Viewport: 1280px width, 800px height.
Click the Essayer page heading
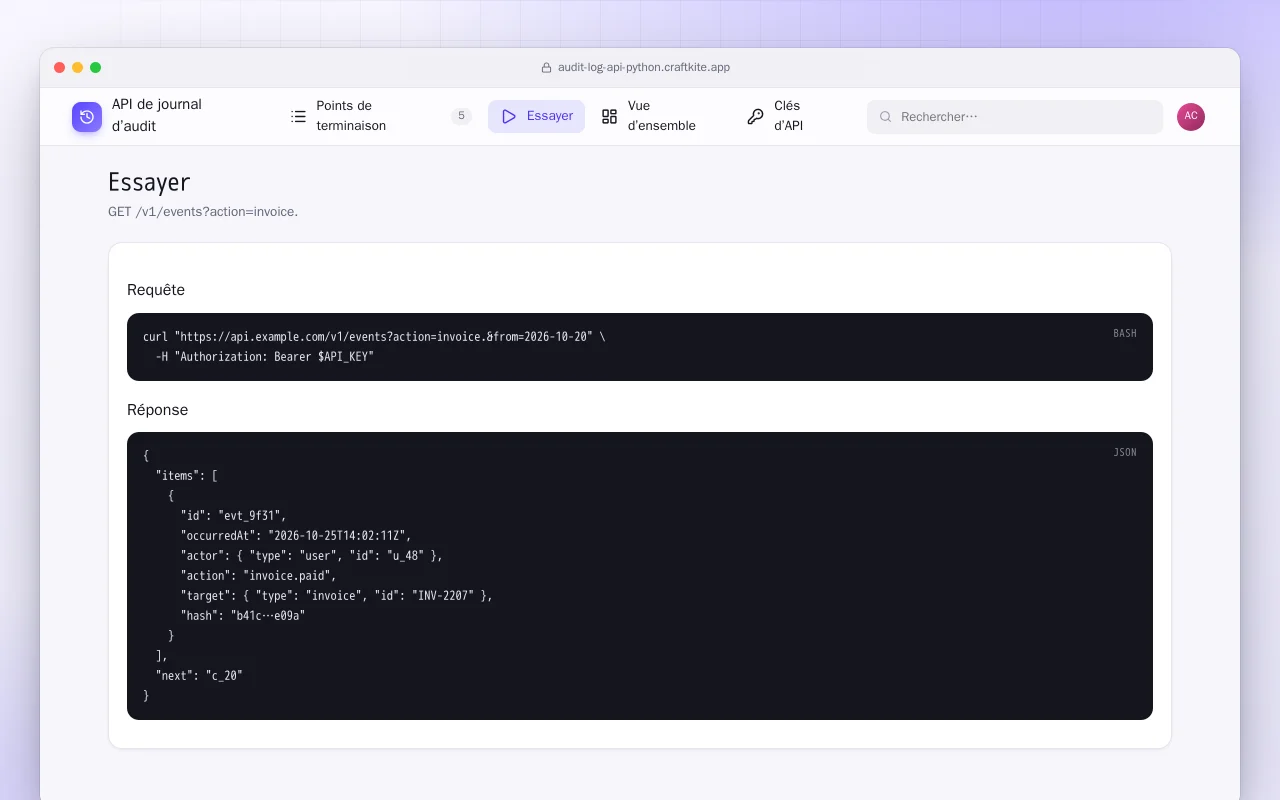(x=149, y=182)
